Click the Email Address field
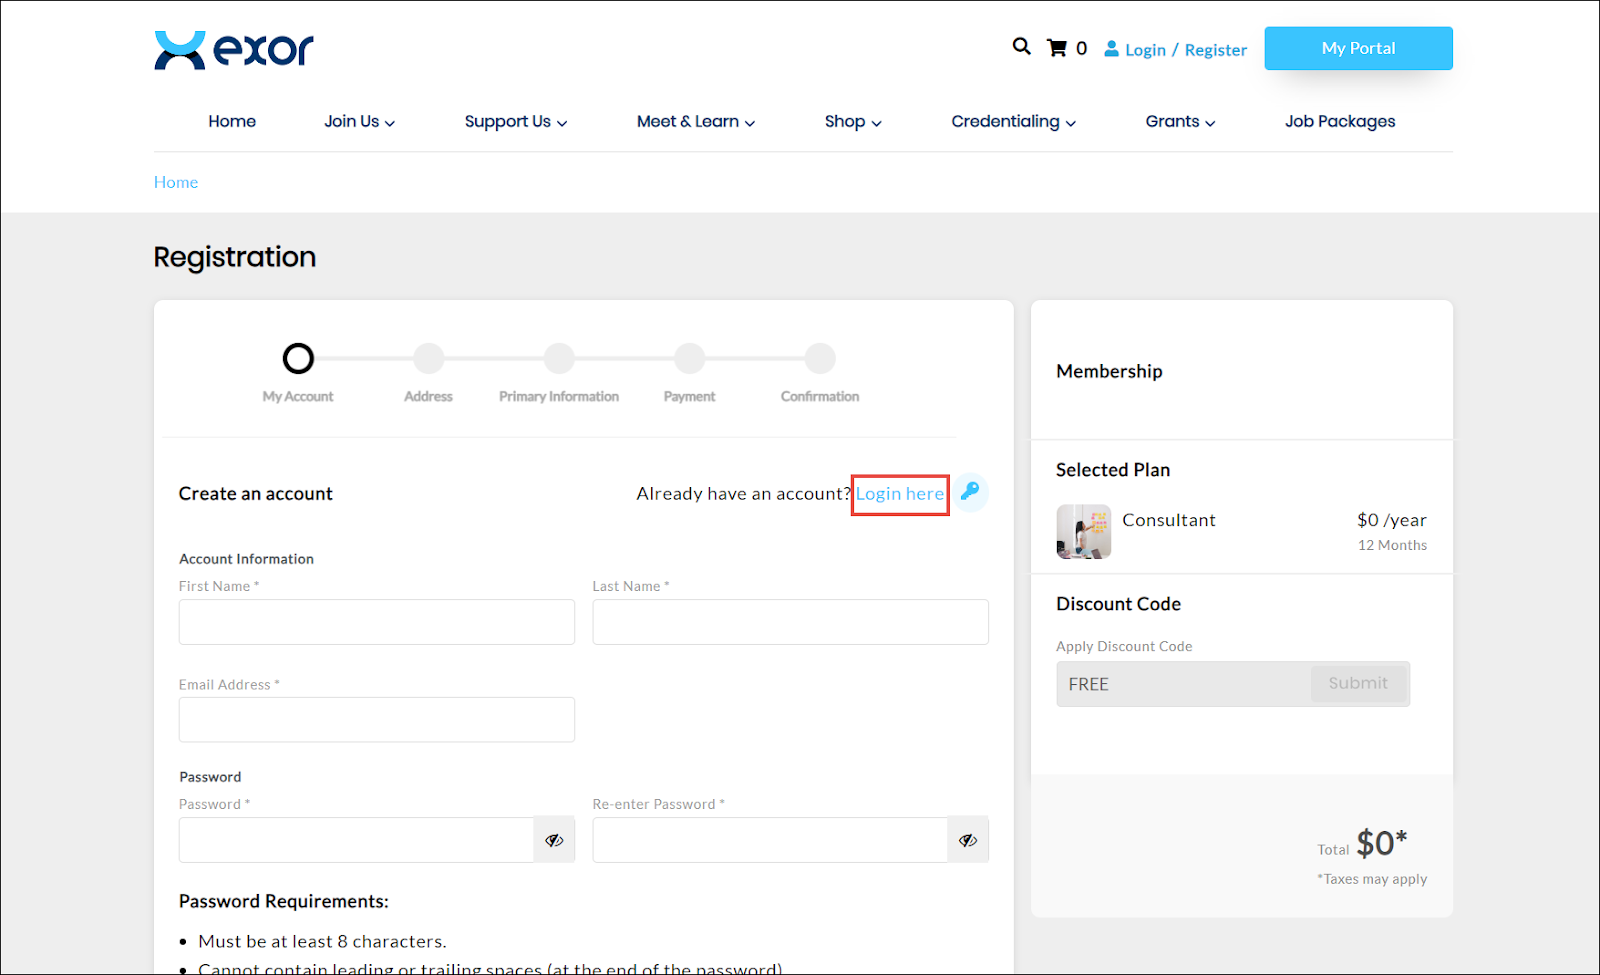1600x975 pixels. coord(376,720)
